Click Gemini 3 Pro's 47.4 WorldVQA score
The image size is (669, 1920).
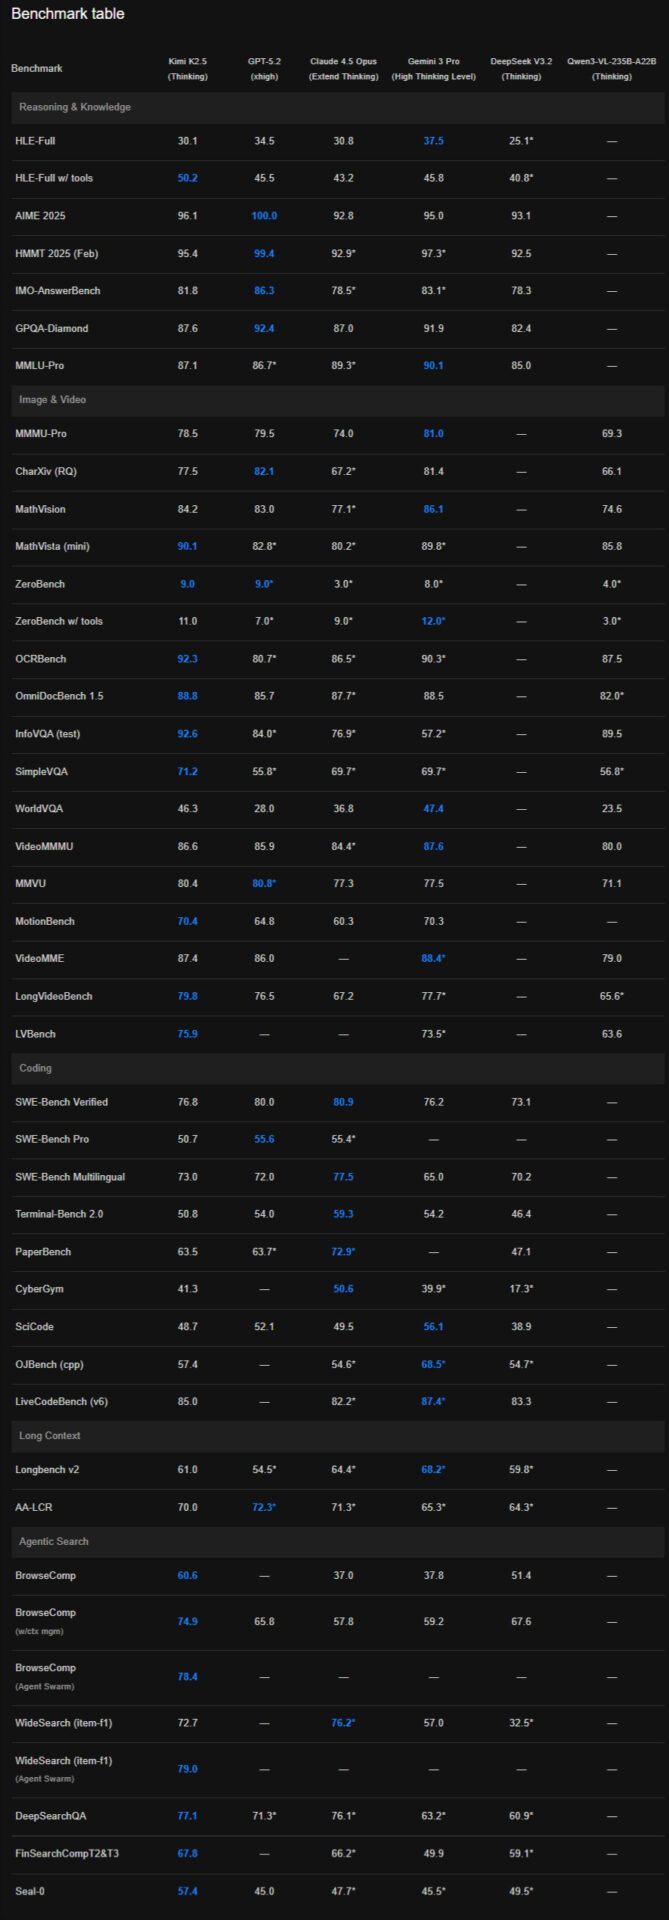point(433,809)
